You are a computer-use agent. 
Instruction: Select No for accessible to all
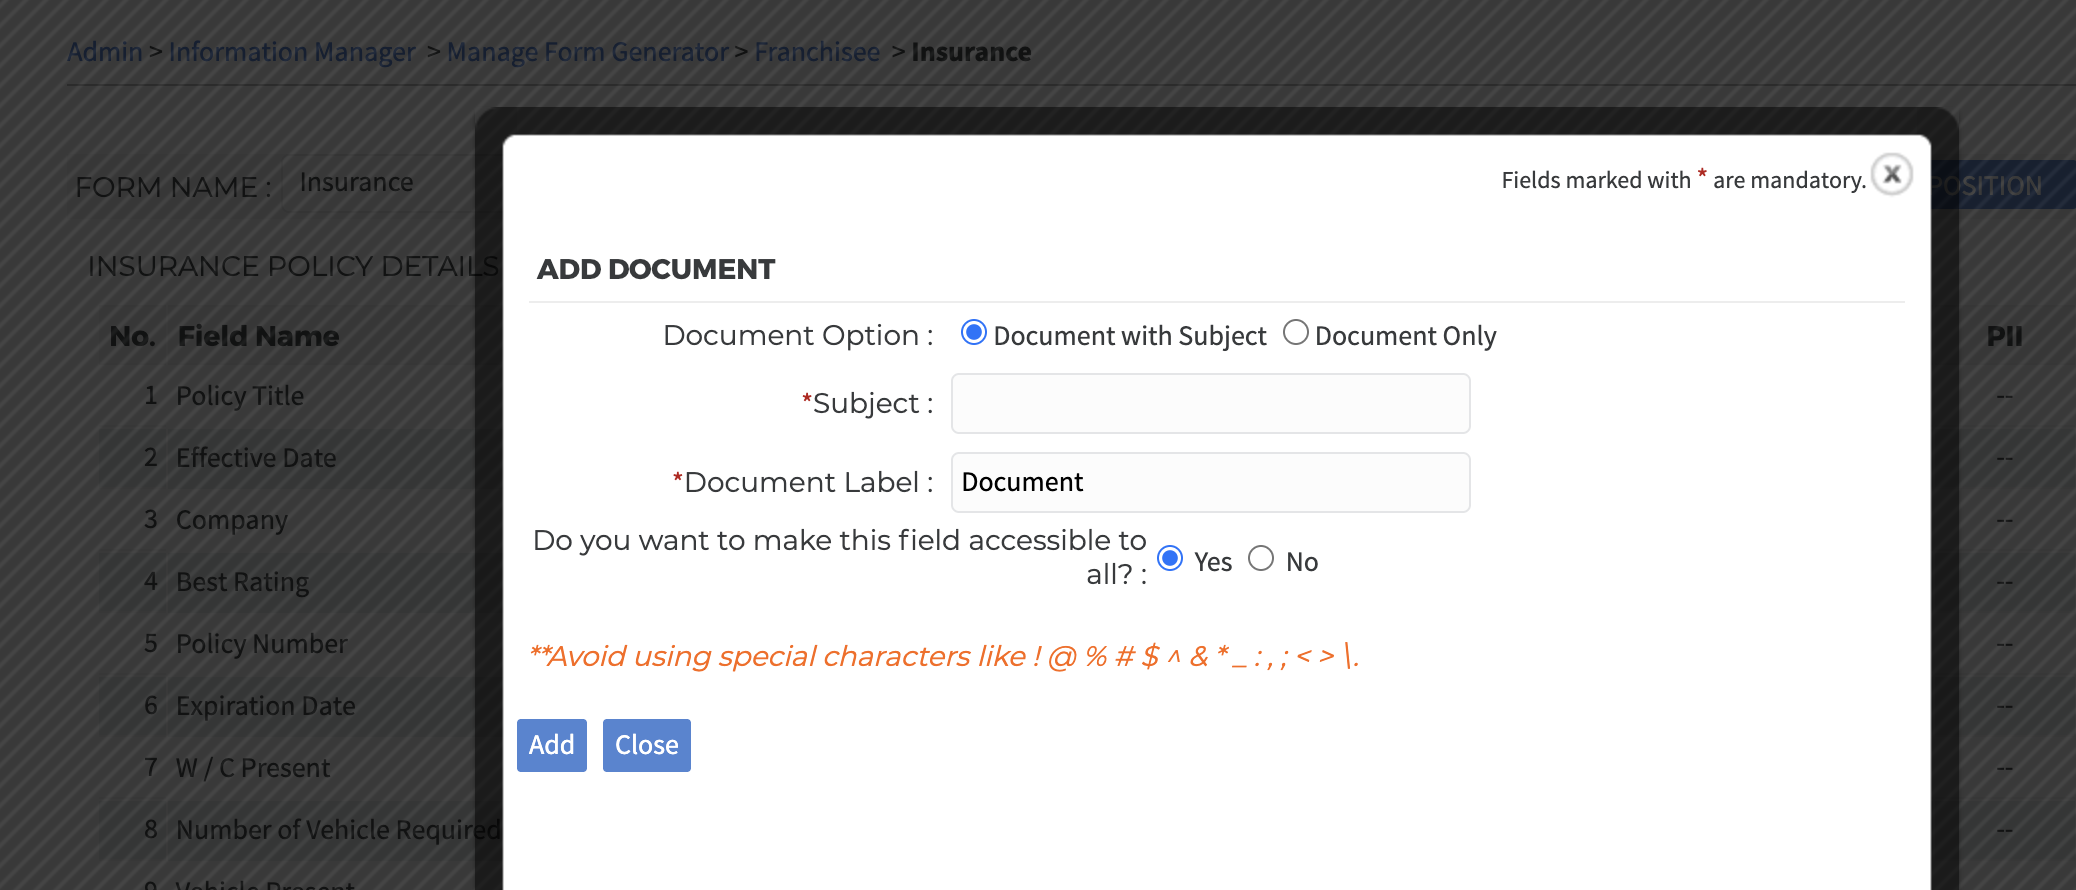[x=1261, y=558]
